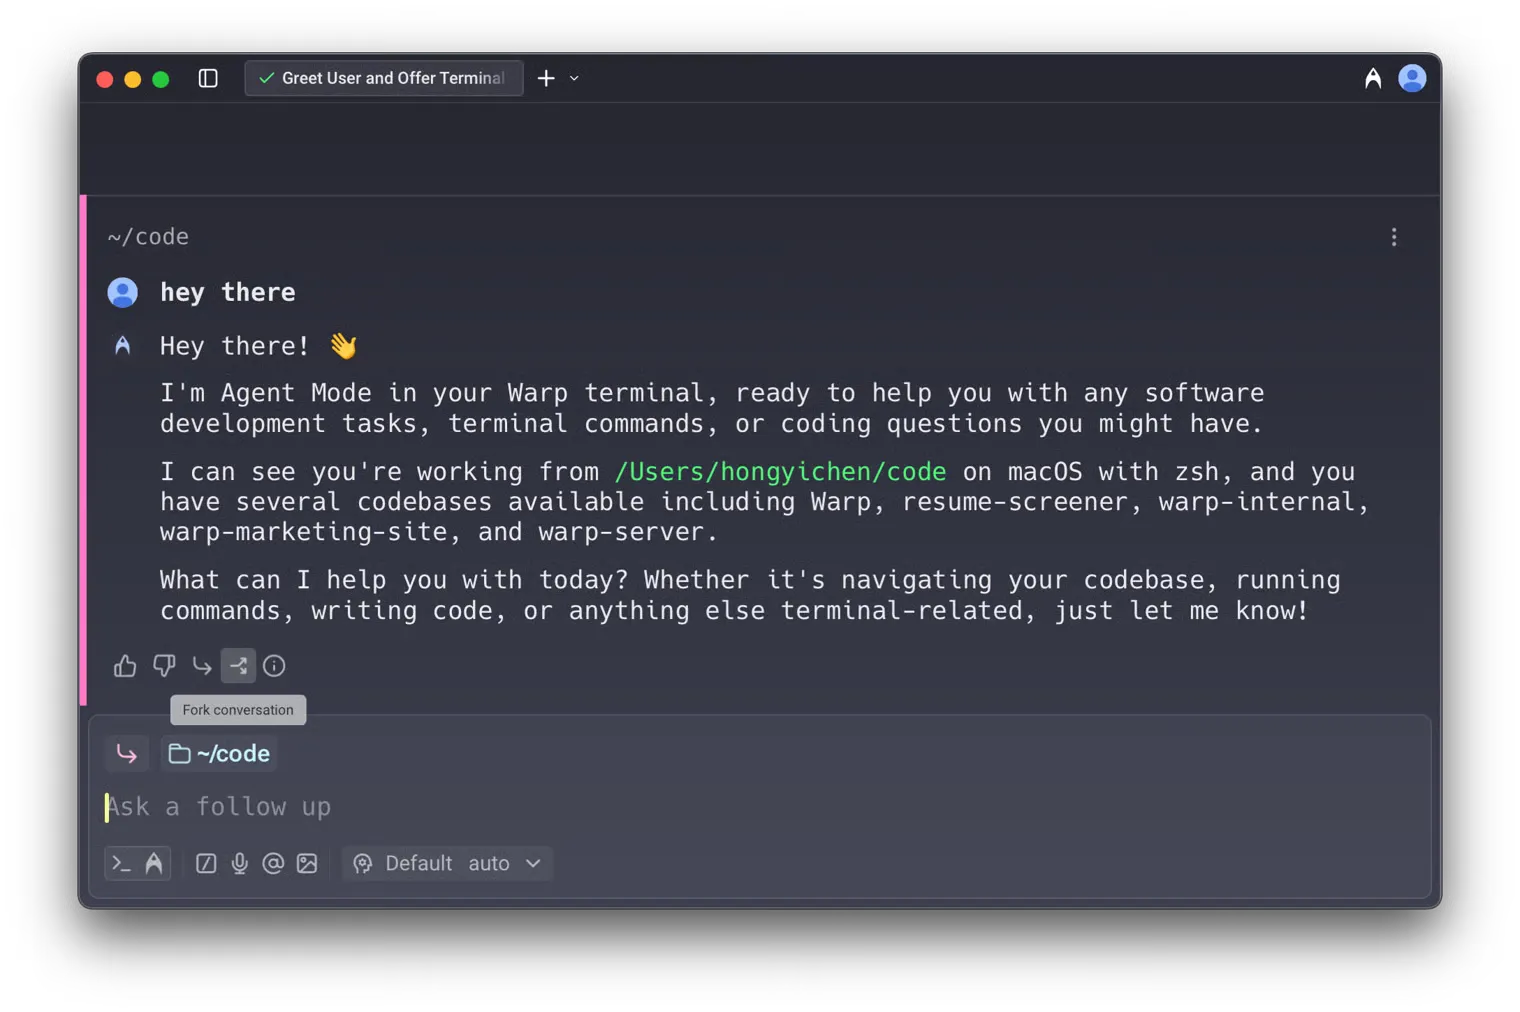The width and height of the screenshot is (1520, 1012).
Task: Open the Default auto model selector dropdown
Action: click(x=446, y=863)
